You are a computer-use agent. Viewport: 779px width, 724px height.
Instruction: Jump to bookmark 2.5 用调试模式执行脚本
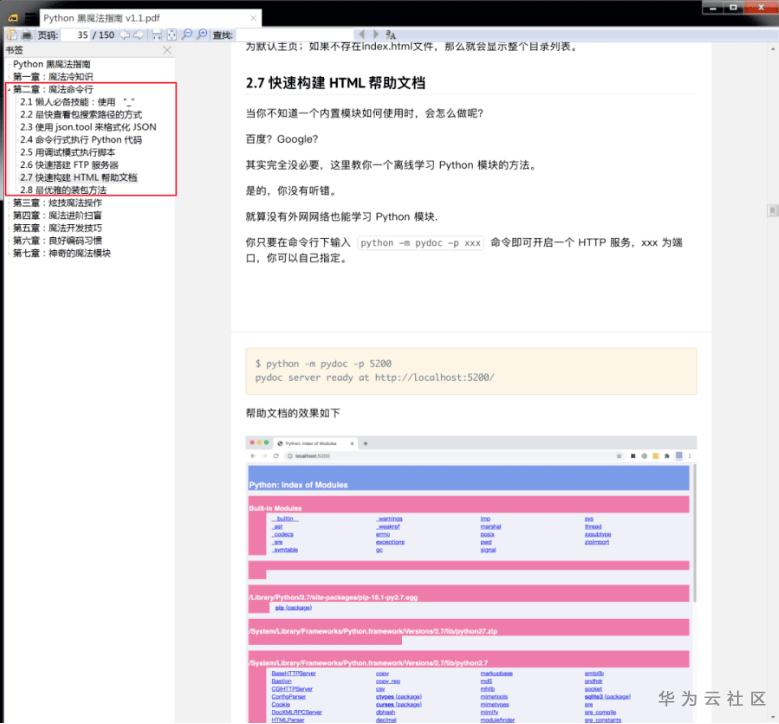(x=68, y=152)
